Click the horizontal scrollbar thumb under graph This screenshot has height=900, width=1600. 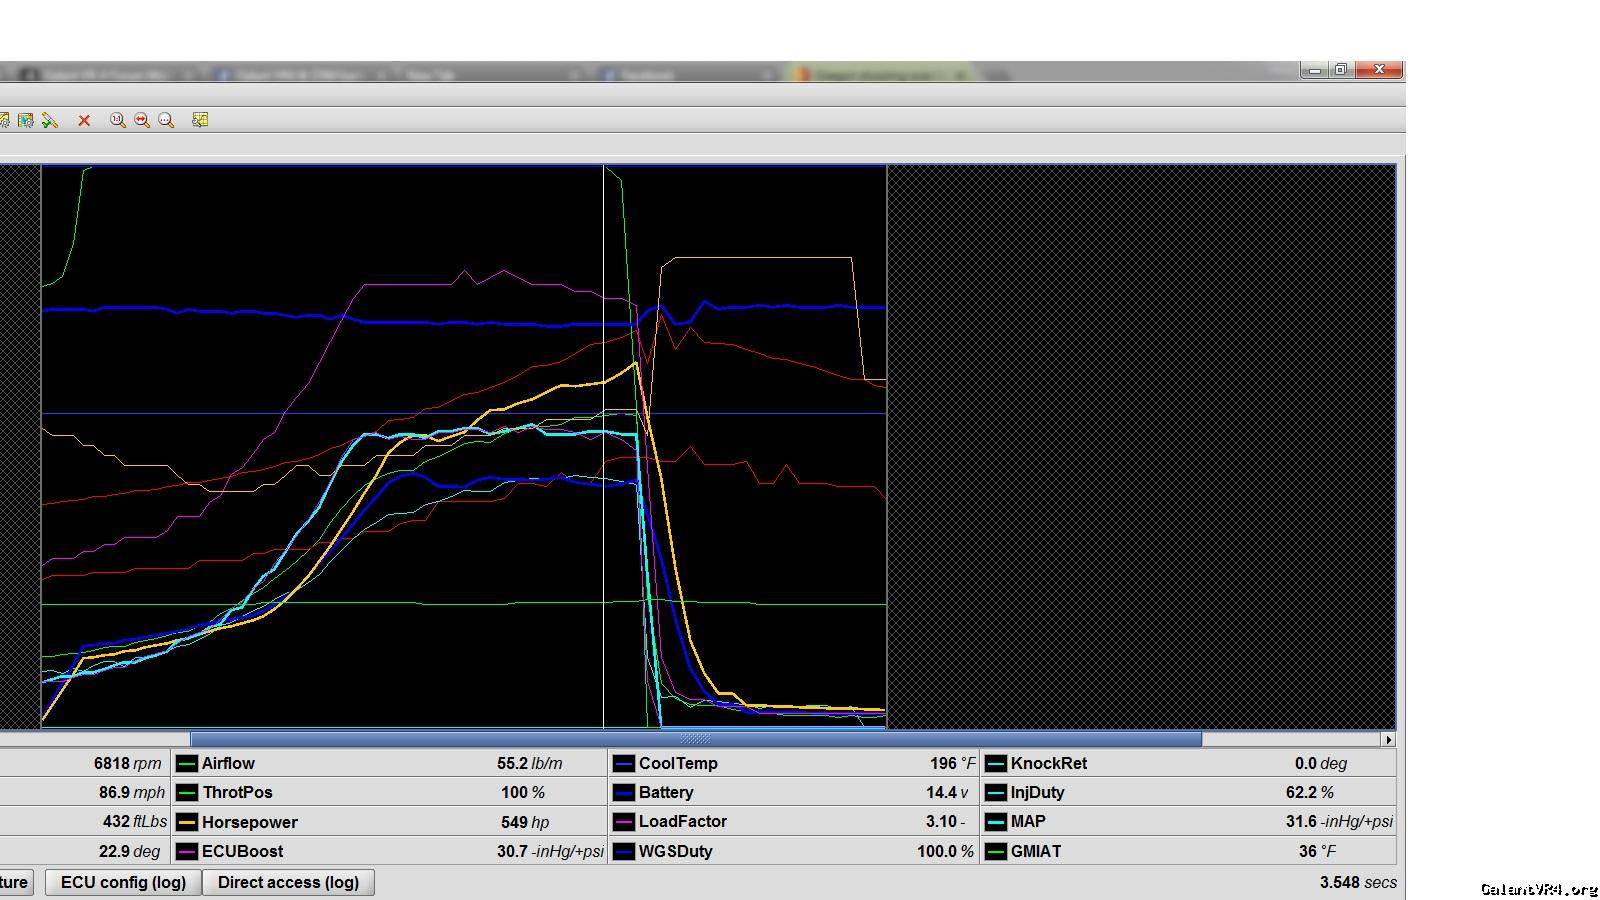[695, 739]
